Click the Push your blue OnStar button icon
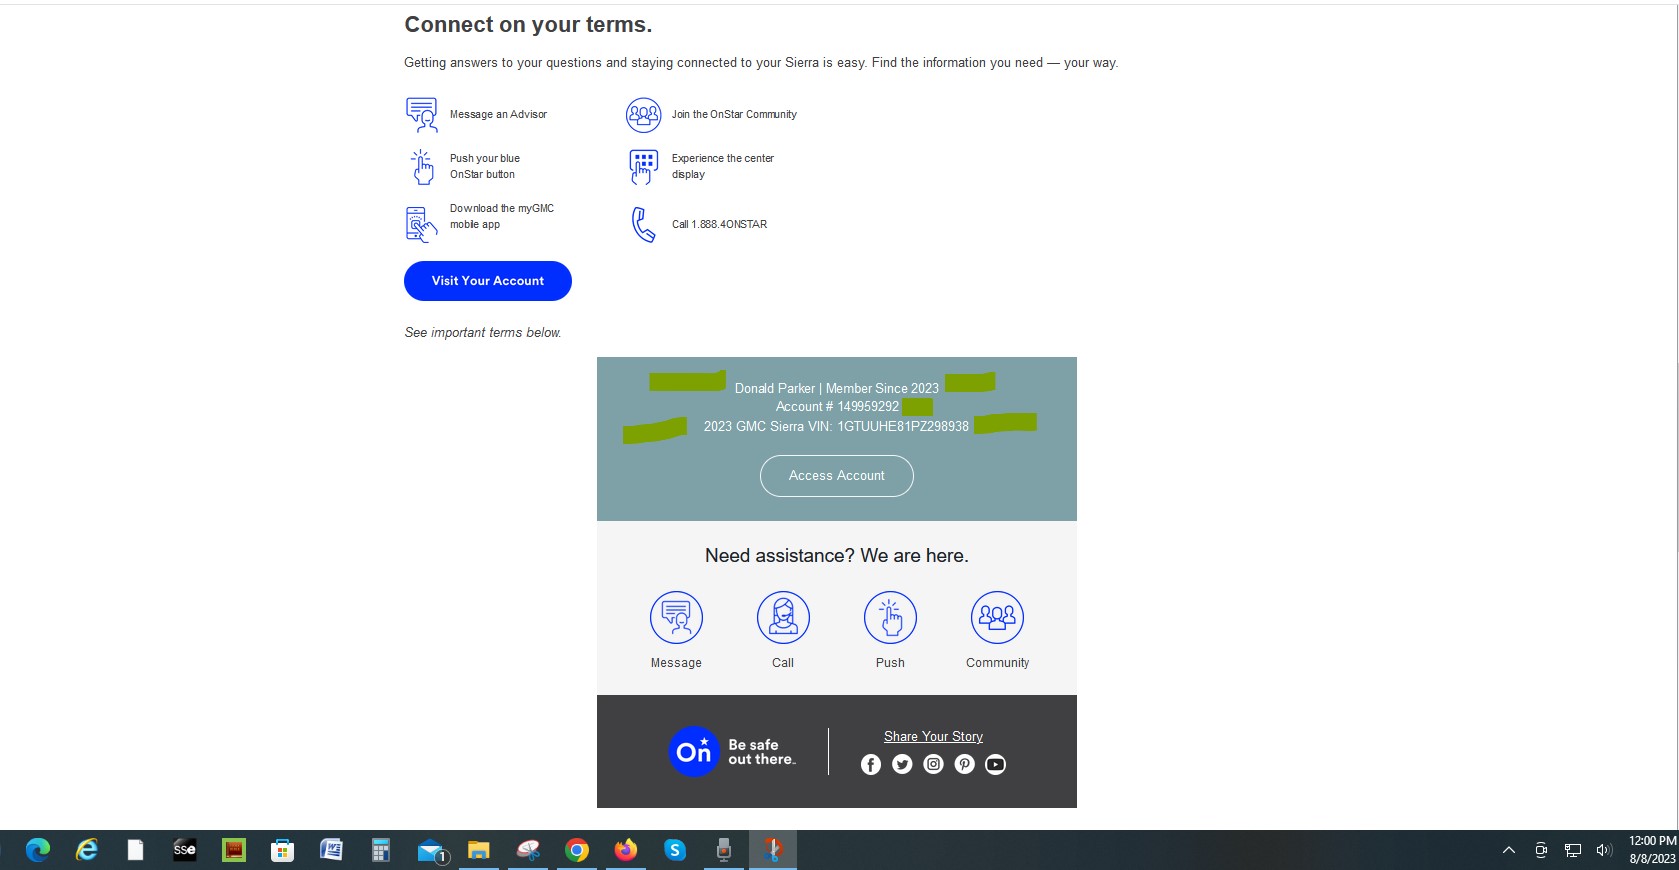 point(422,167)
